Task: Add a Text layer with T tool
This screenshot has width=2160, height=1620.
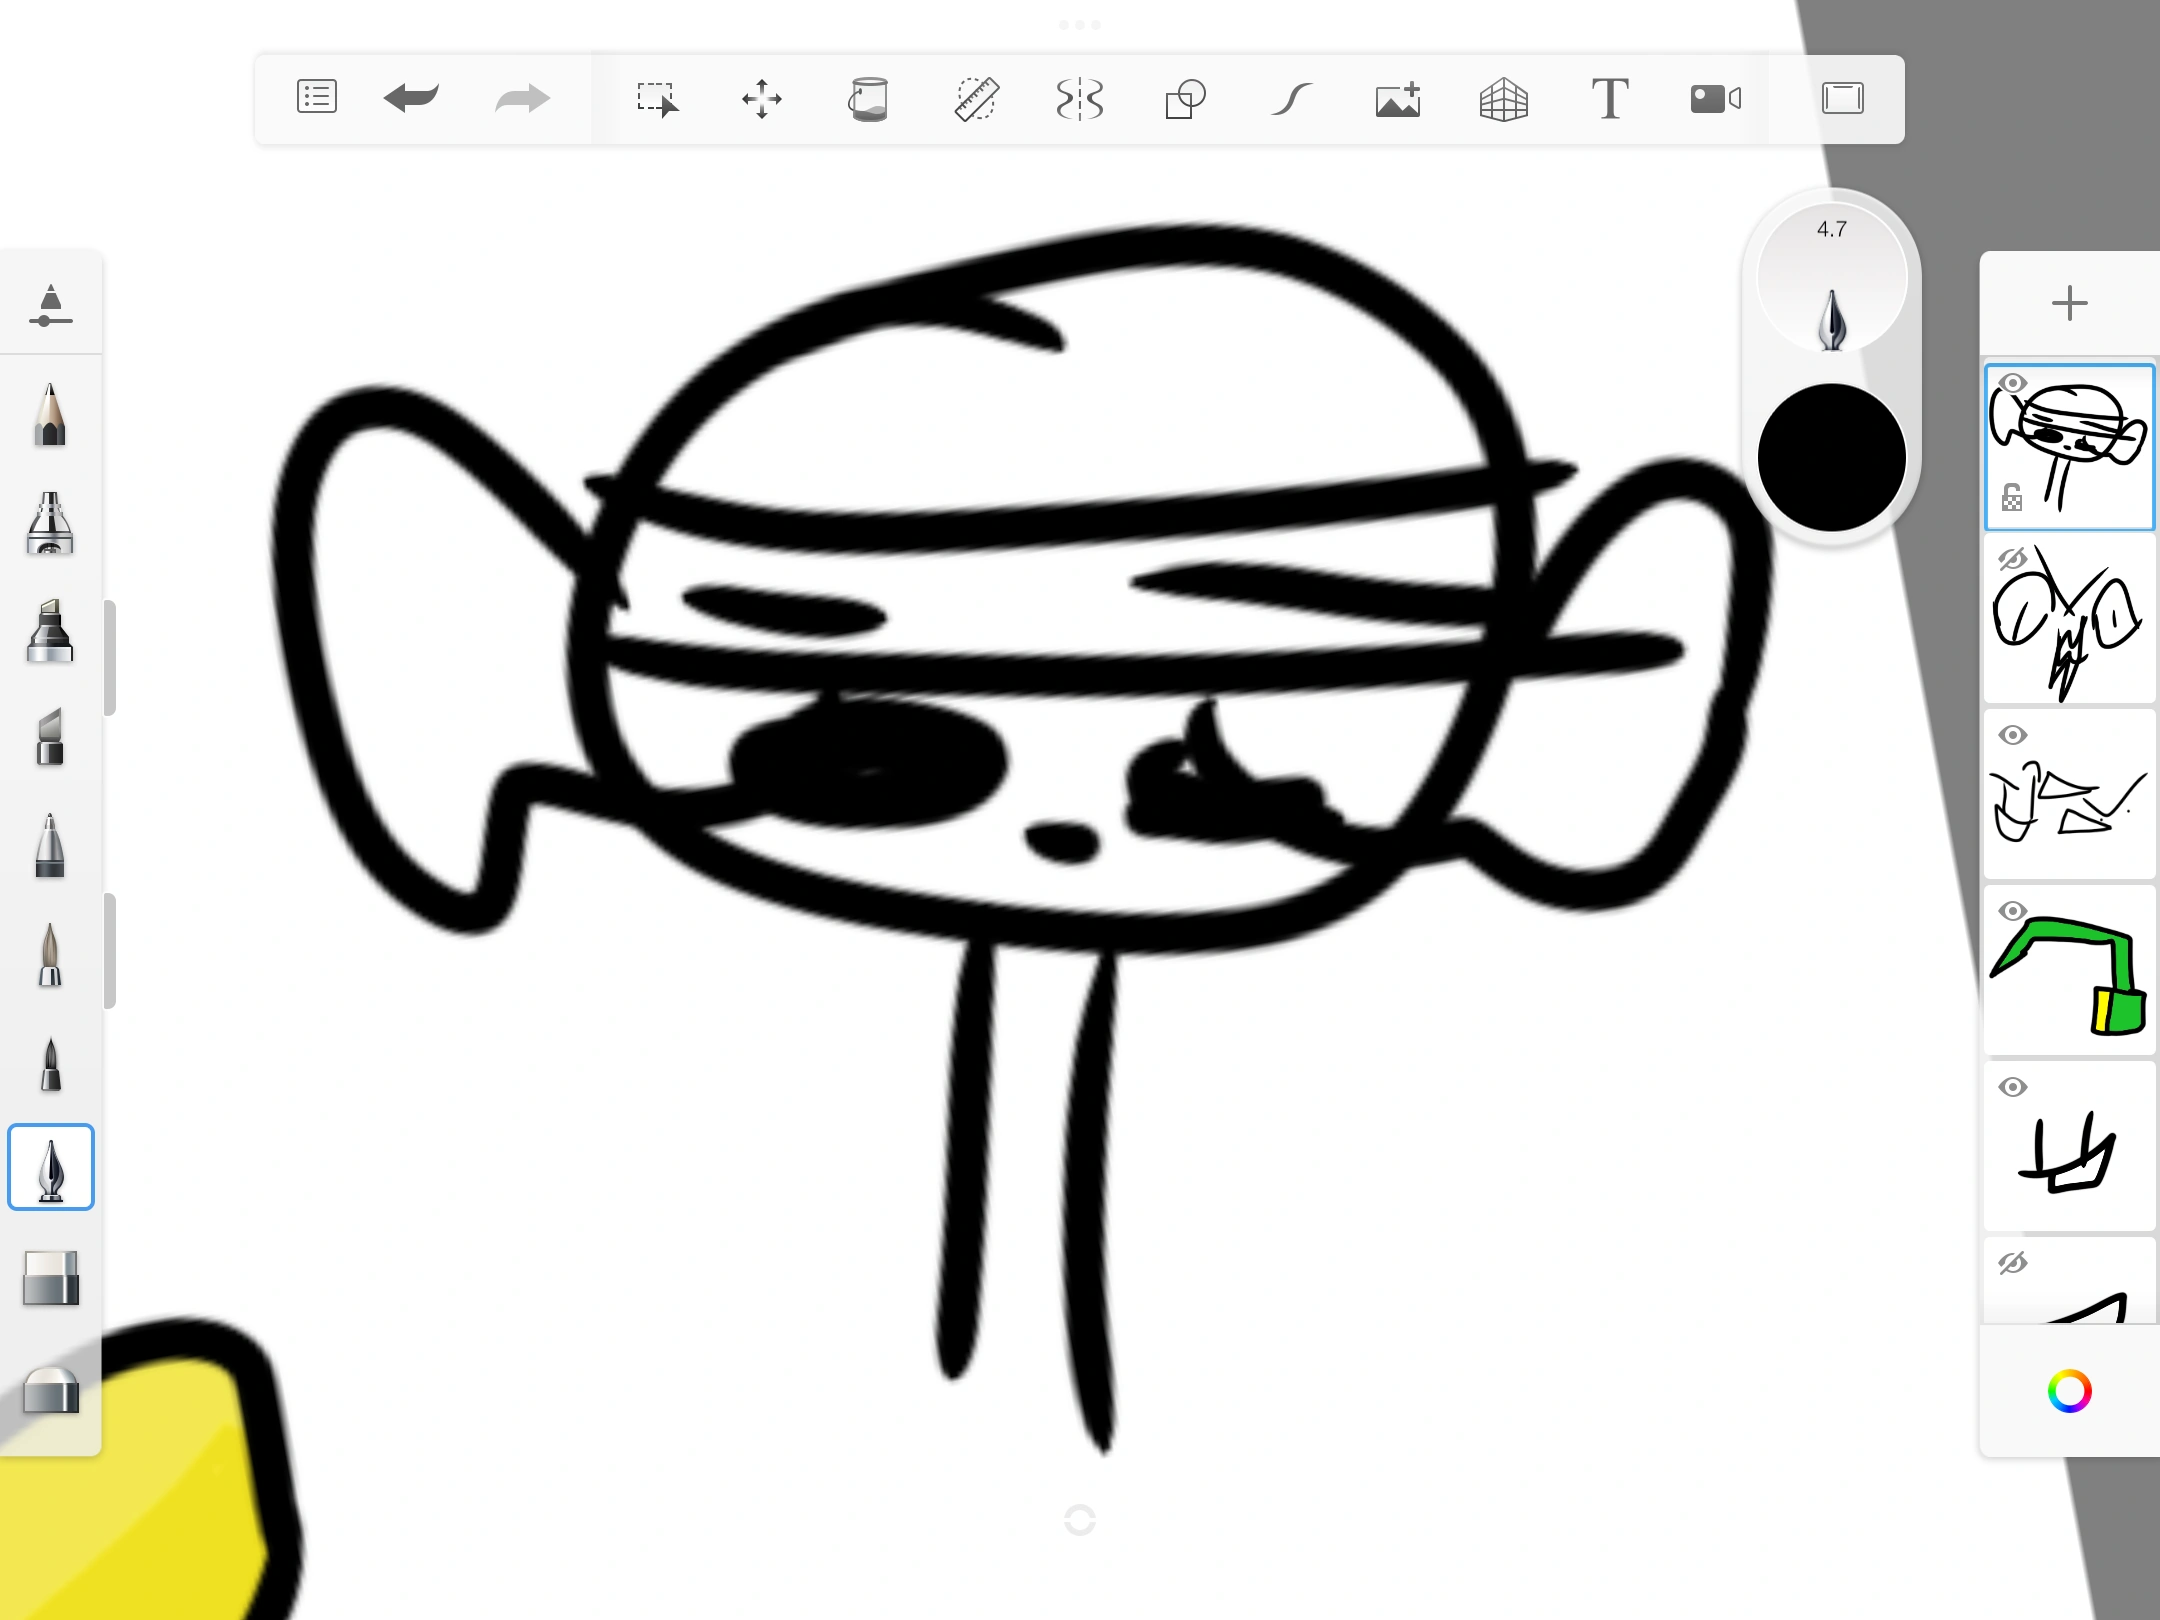Action: (x=1609, y=99)
